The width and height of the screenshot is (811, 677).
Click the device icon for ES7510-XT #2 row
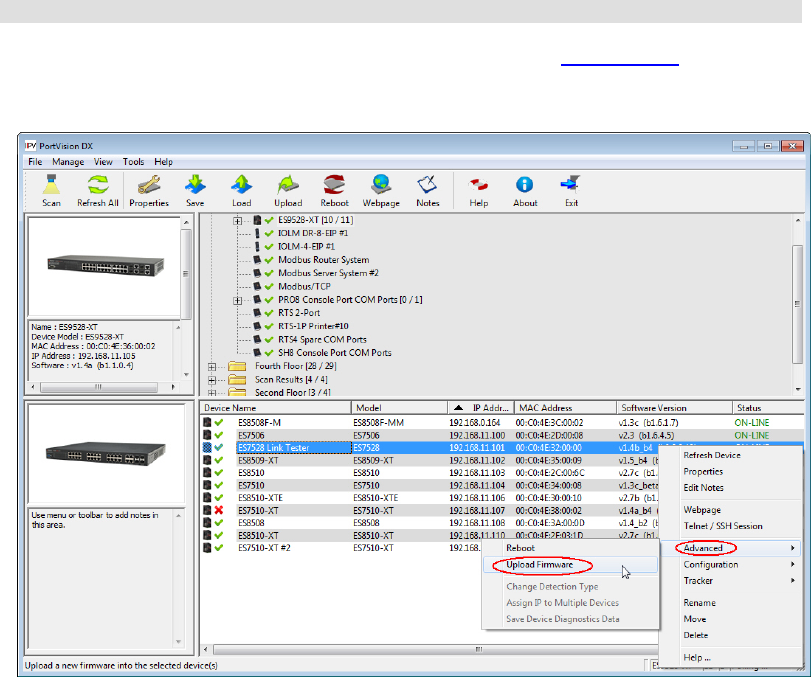pos(207,548)
